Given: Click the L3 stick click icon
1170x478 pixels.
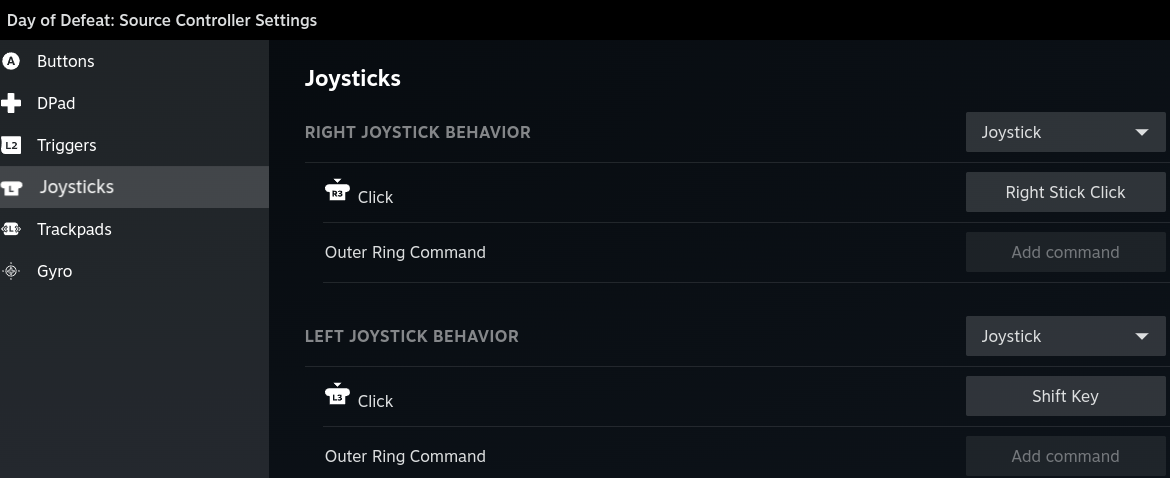Looking at the screenshot, I should tap(337, 396).
